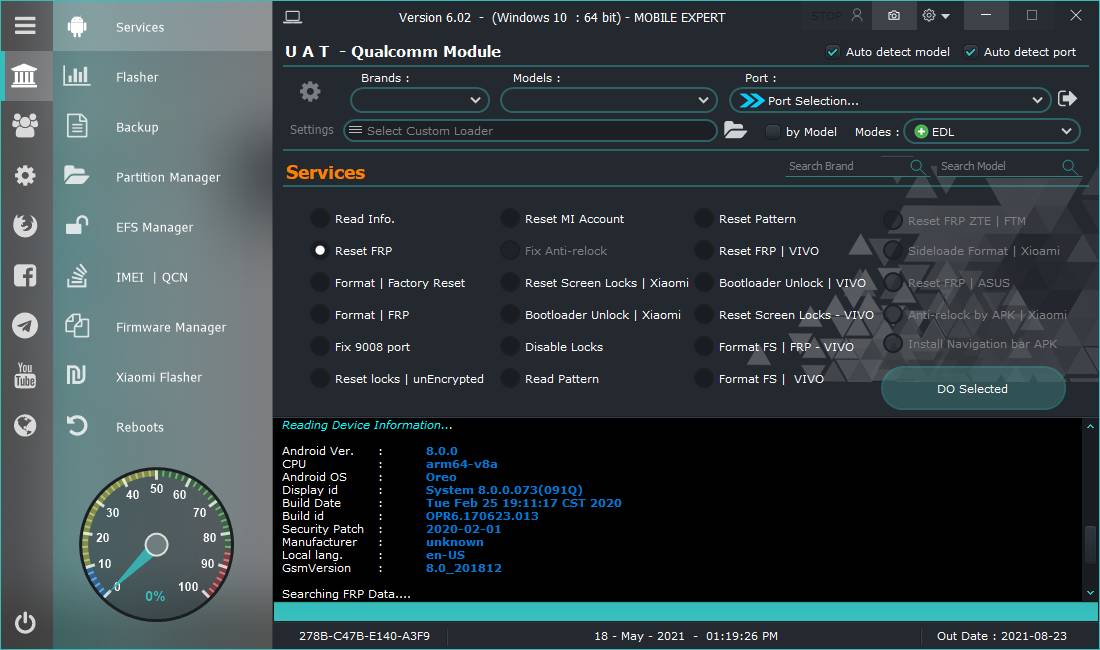
Task: Click the EFS Manager padlock icon
Action: pos(76,225)
